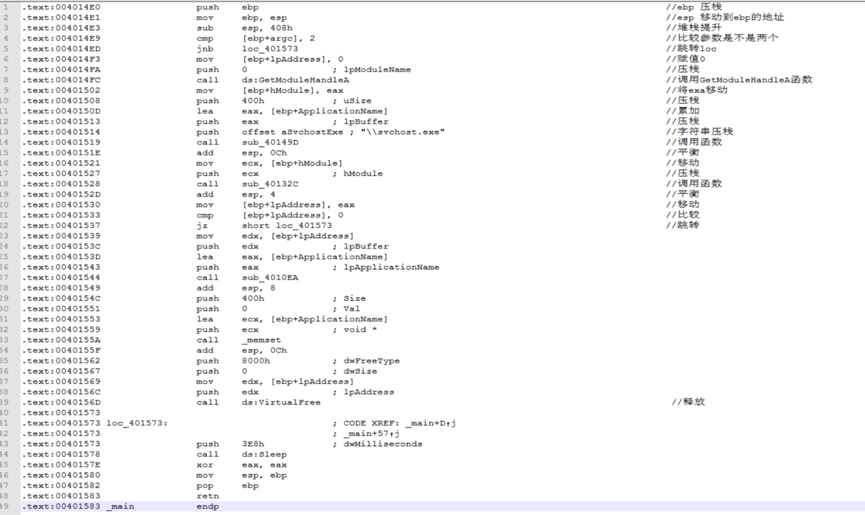Click the '//比较参数是不是两个' annotation
The height and width of the screenshot is (515, 865).
coord(722,39)
